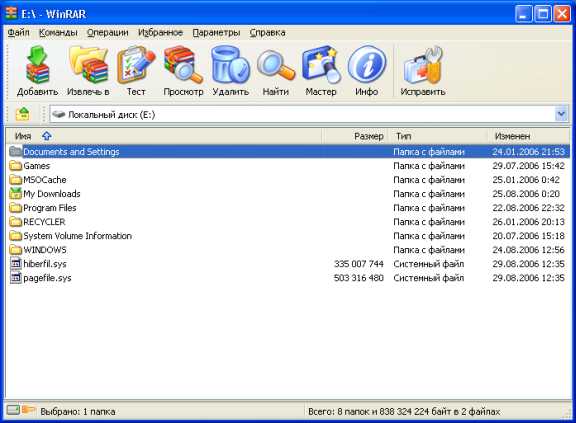Click the date 29.07.2006 15:42
Viewport: 576px width, 423px height.
(528, 166)
